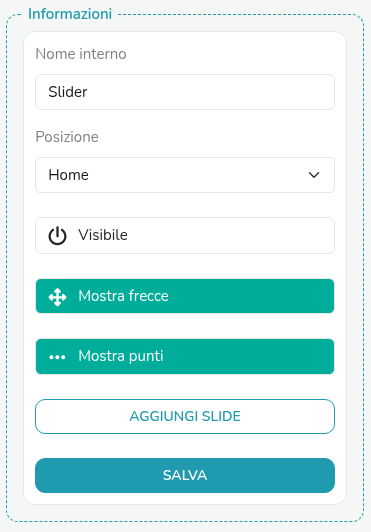Disable the Mostra frecce toggle
The height and width of the screenshot is (532, 371).
(x=185, y=296)
